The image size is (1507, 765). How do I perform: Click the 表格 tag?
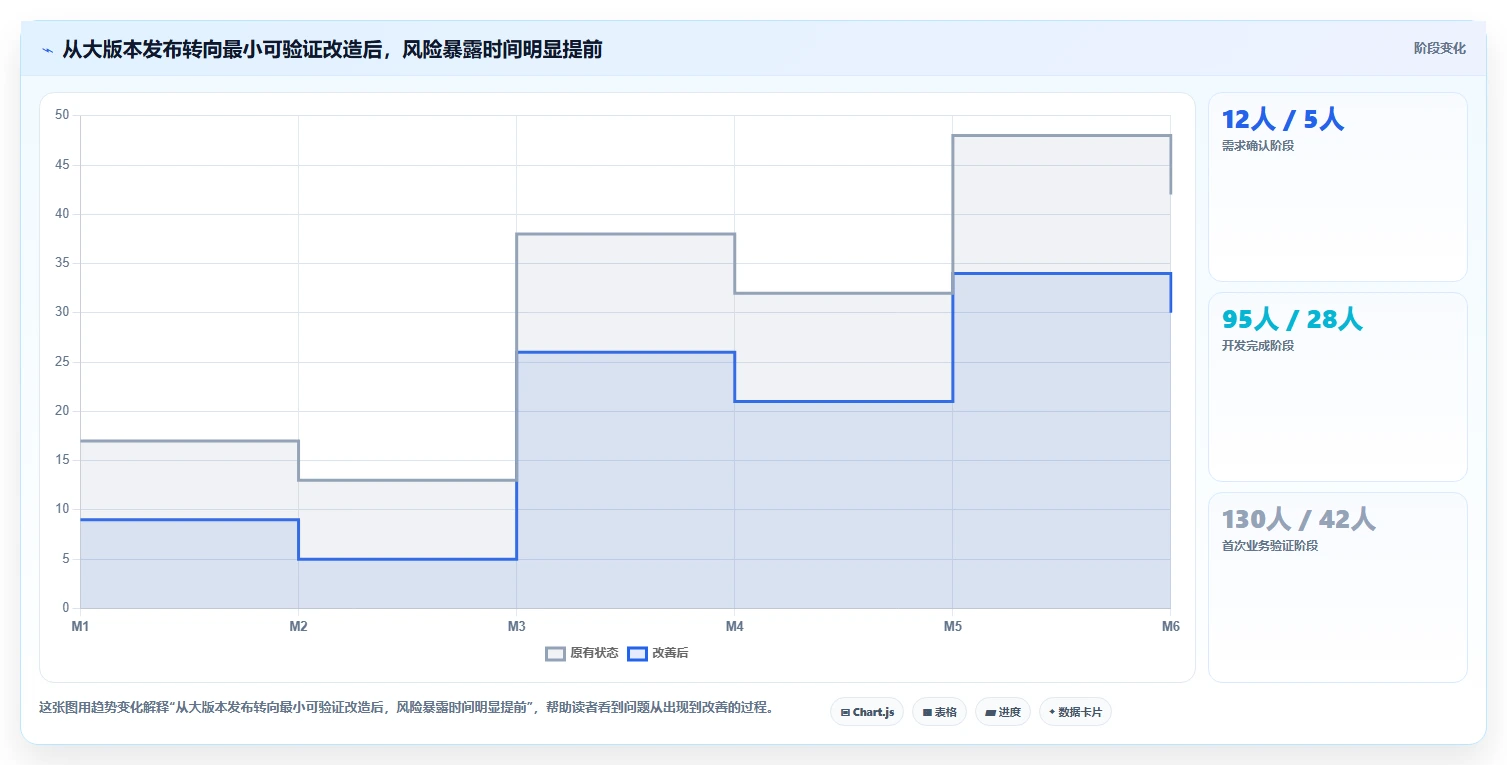(x=939, y=712)
